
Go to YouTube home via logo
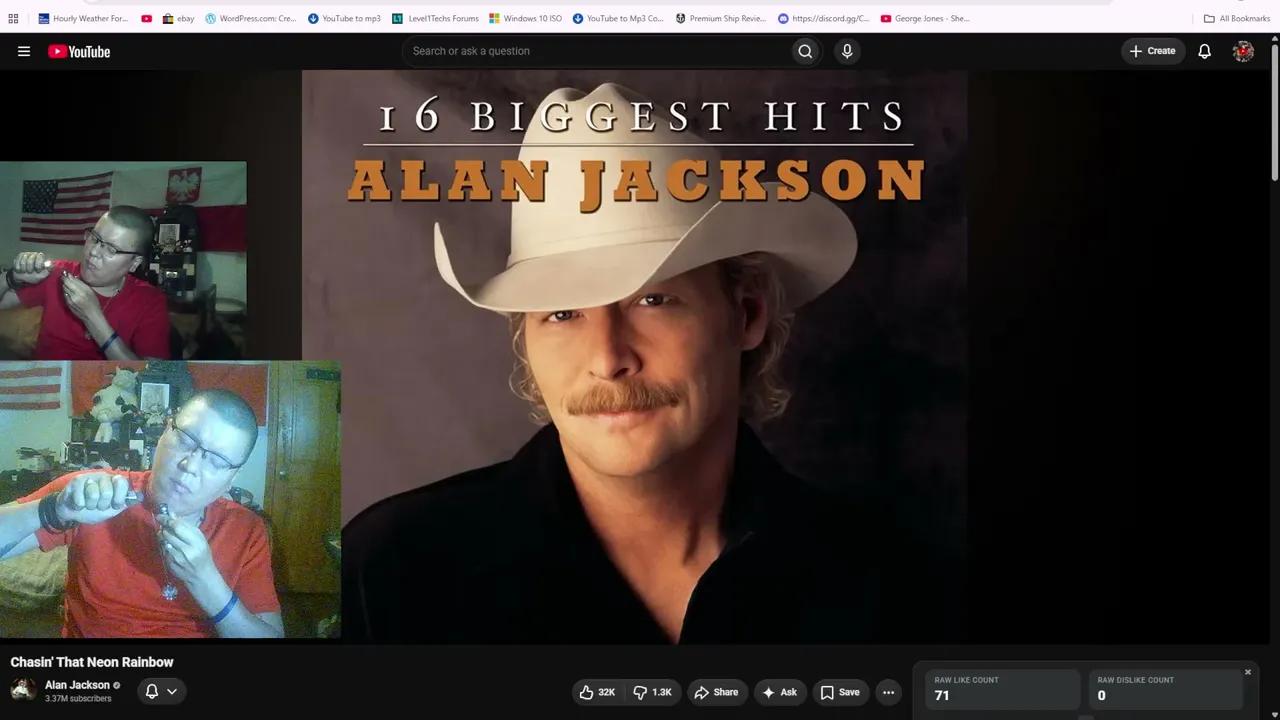79,51
